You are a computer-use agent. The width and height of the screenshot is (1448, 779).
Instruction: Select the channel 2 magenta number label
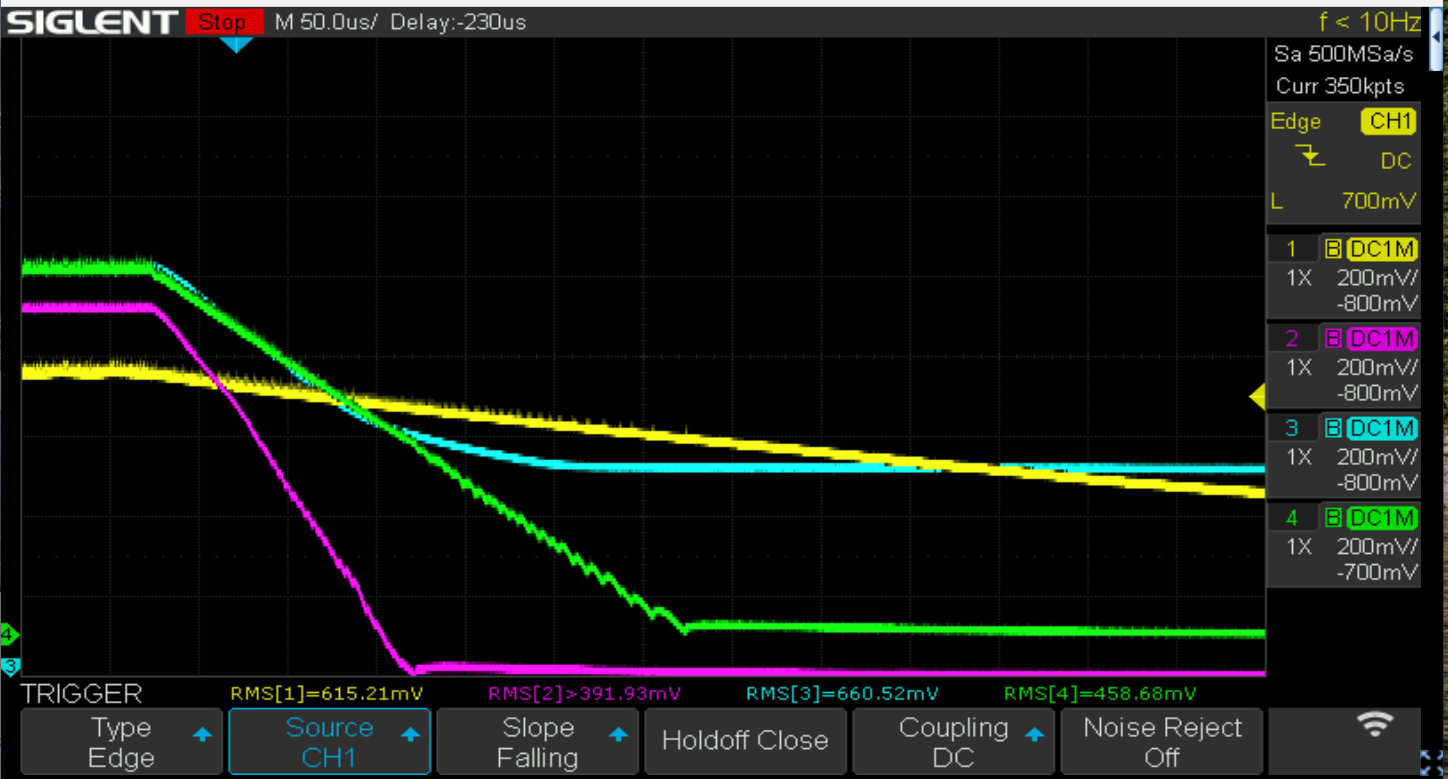click(x=1292, y=339)
